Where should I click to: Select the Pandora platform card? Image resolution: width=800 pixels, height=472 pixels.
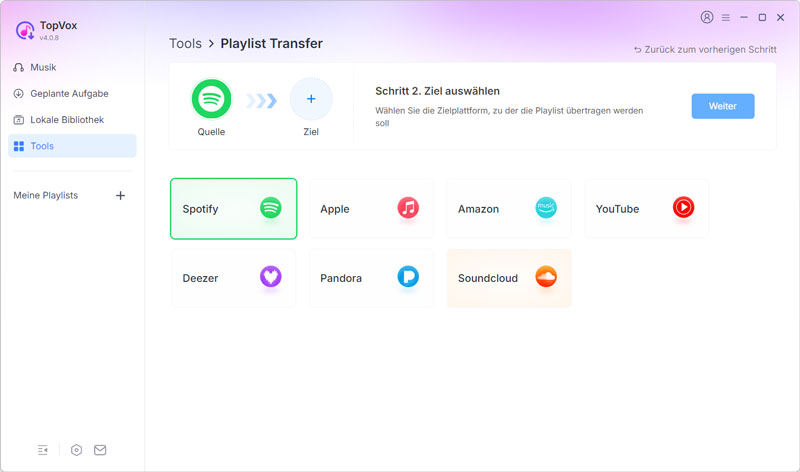pyautogui.click(x=371, y=278)
